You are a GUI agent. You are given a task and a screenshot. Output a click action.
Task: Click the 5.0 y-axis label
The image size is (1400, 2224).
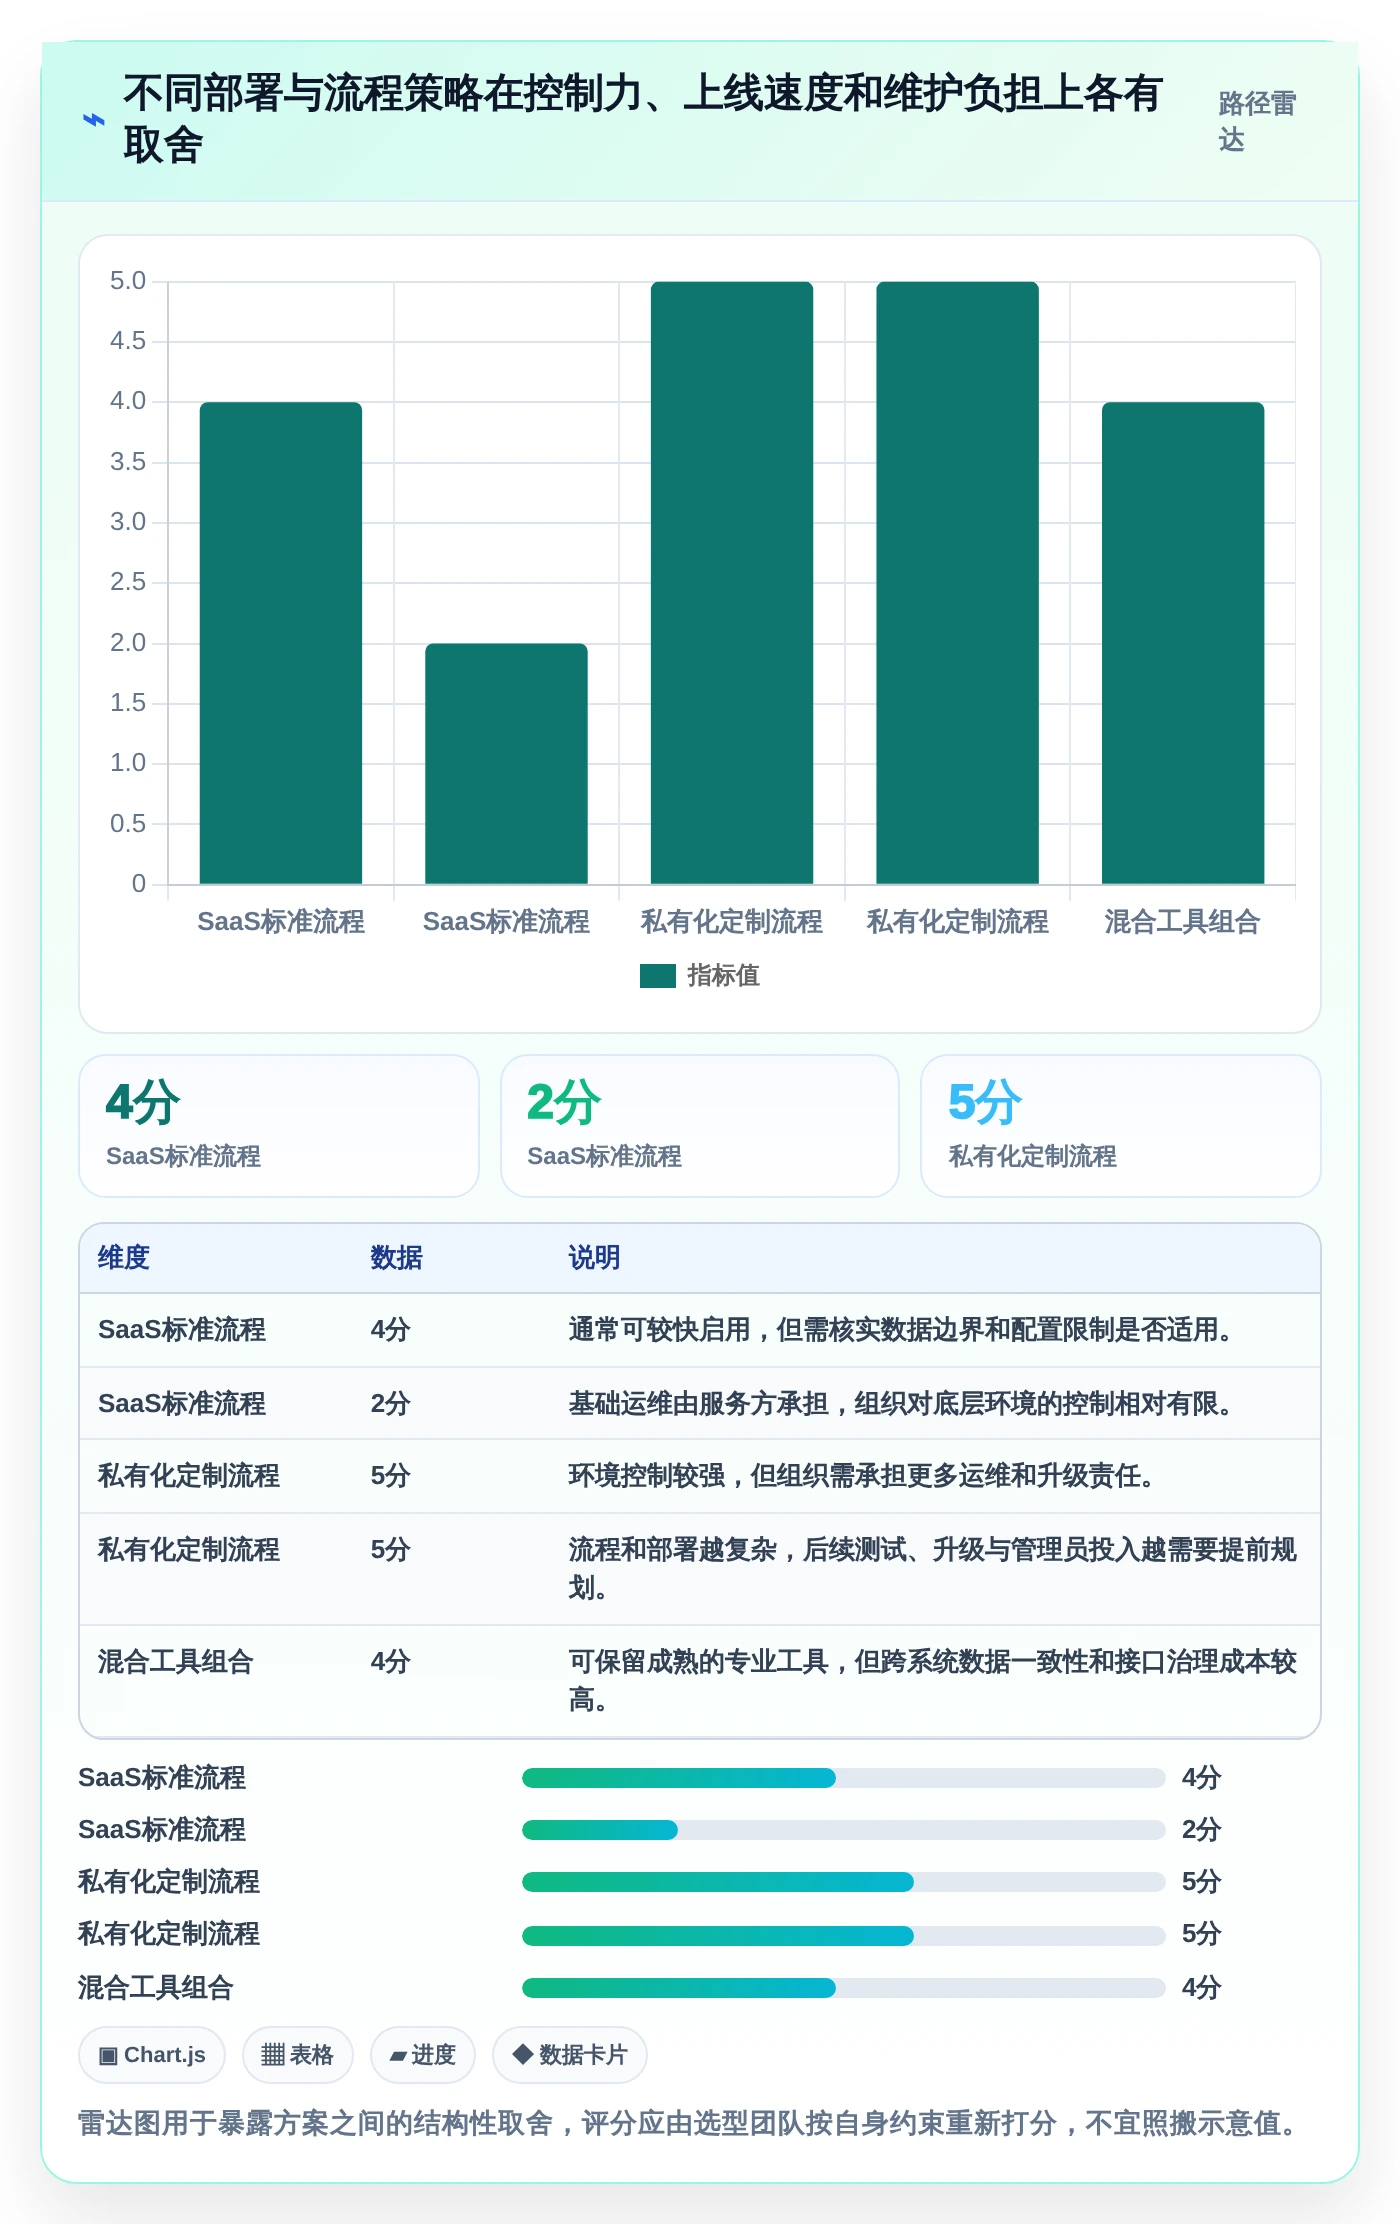click(128, 281)
